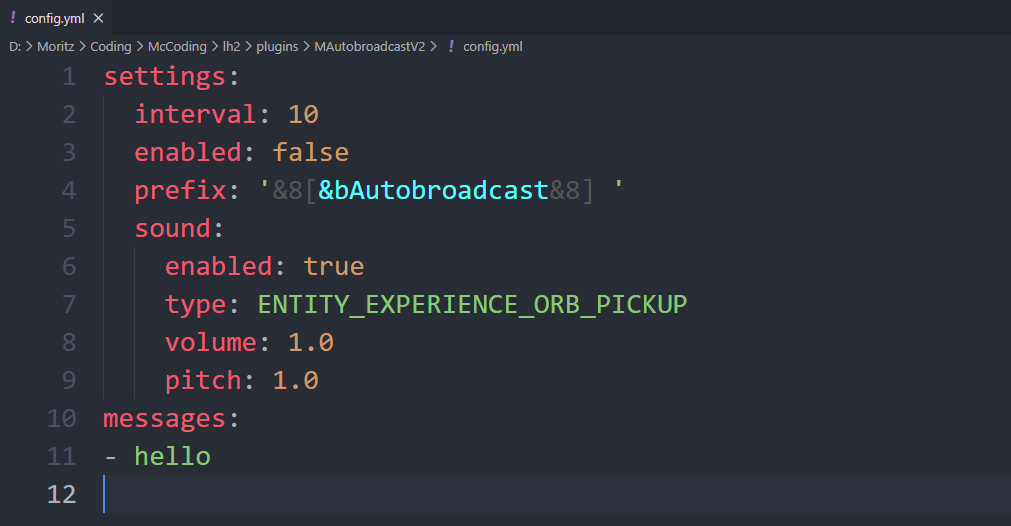1011x526 pixels.
Task: Open the D: breadcrumb segment
Action: (15, 46)
